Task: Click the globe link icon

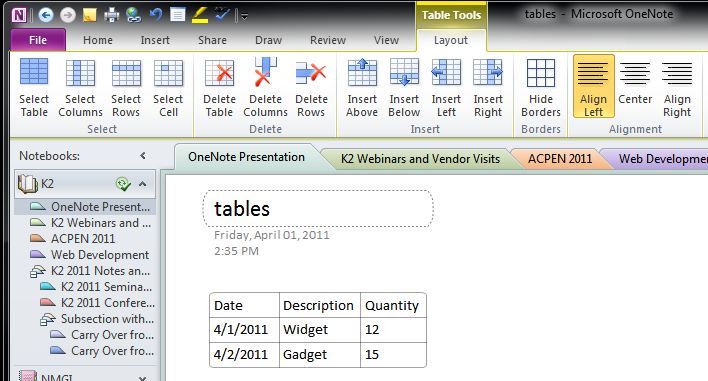Action: (133, 15)
